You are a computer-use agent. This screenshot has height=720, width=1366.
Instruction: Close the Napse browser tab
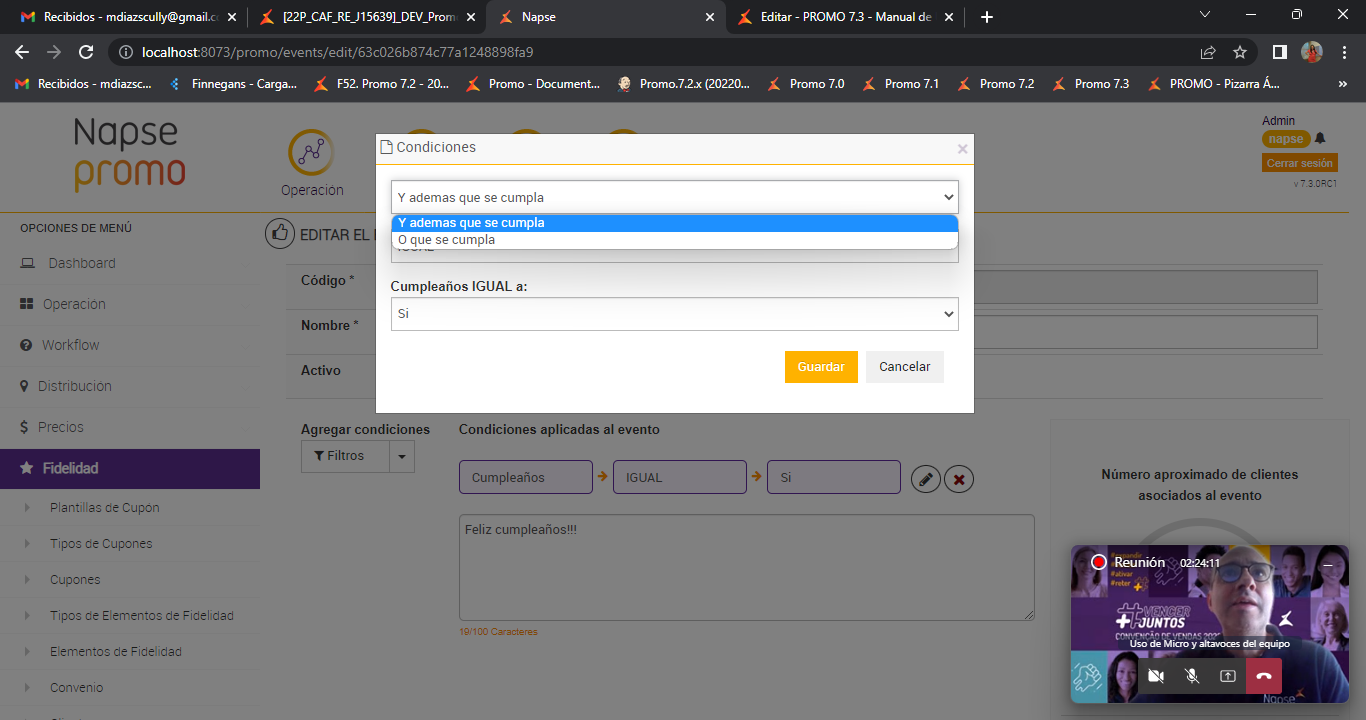[x=710, y=17]
